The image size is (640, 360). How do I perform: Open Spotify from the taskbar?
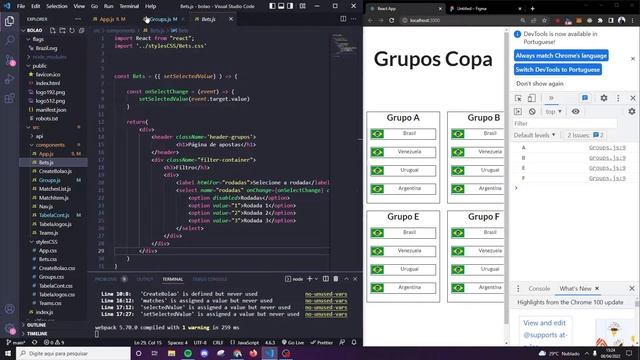pos(188,353)
